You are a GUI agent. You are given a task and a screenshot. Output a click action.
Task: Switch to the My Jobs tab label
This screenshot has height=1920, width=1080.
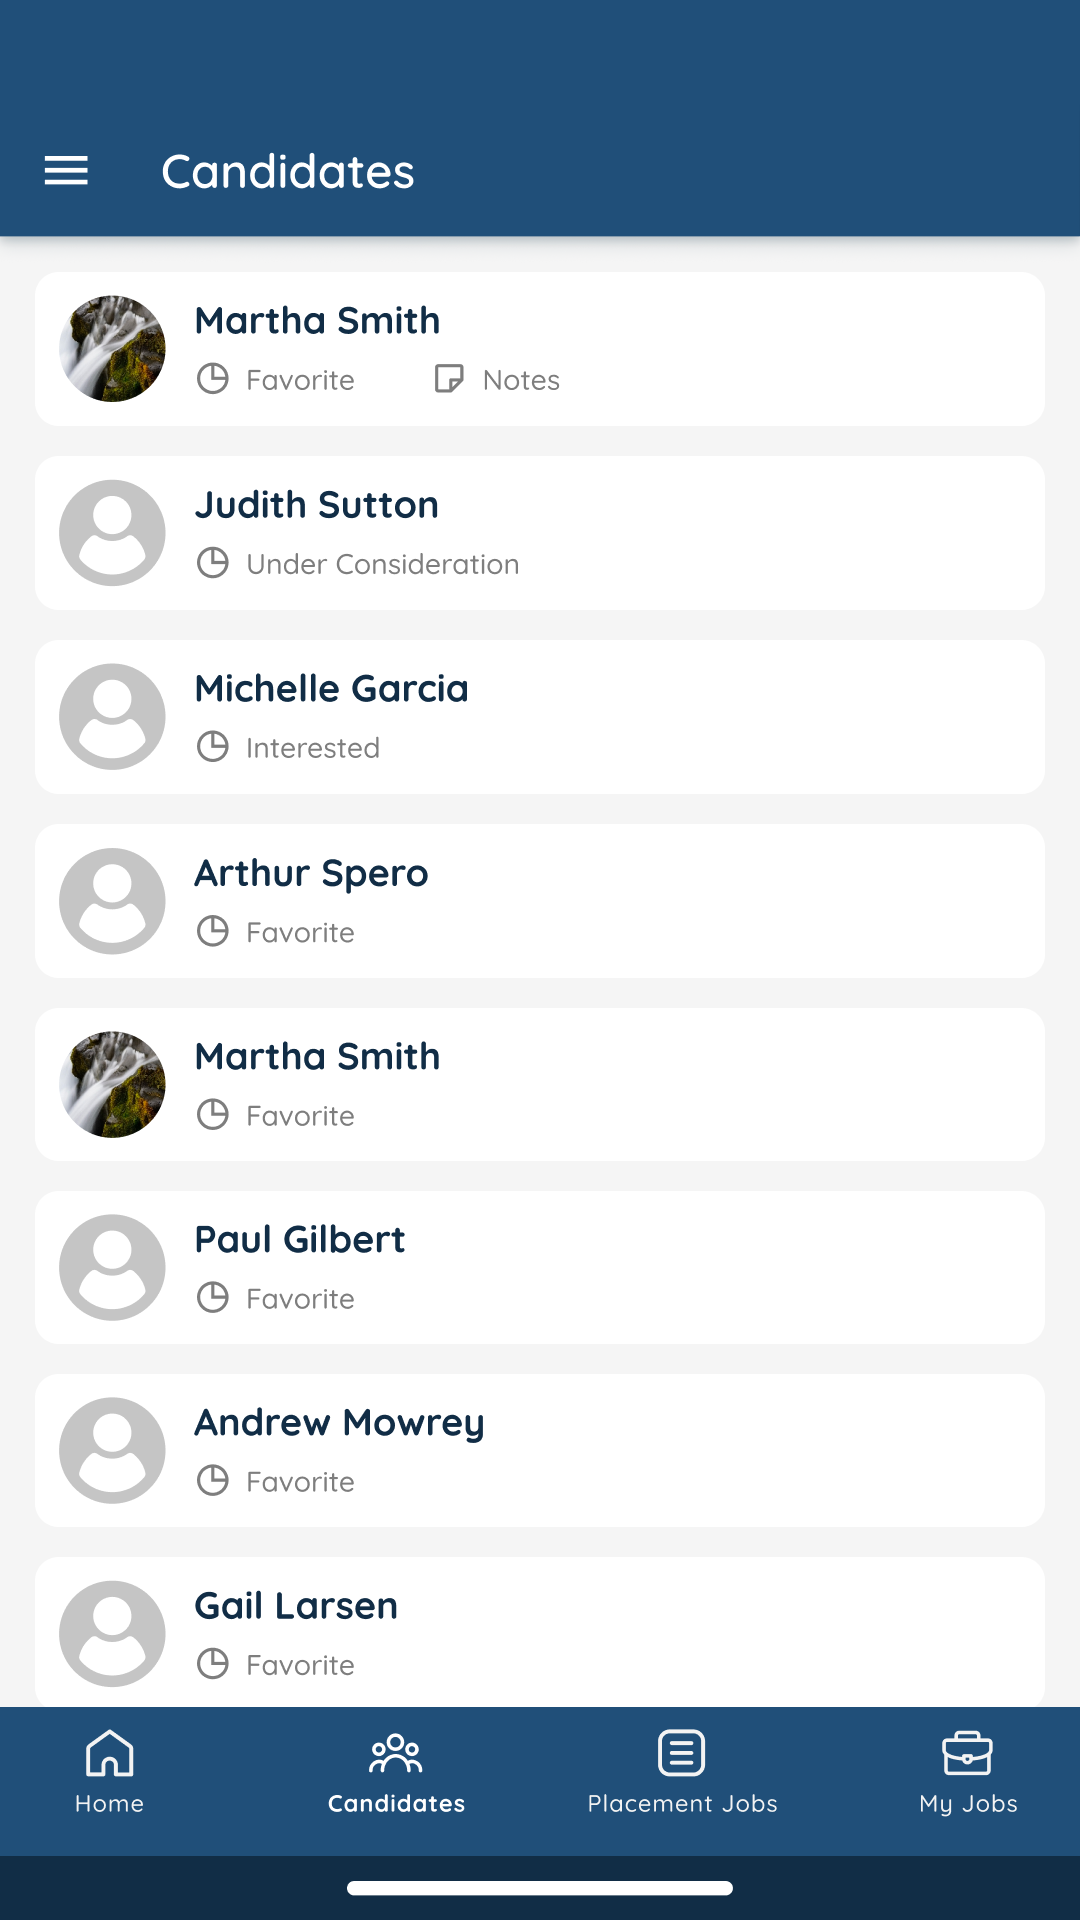click(x=968, y=1804)
